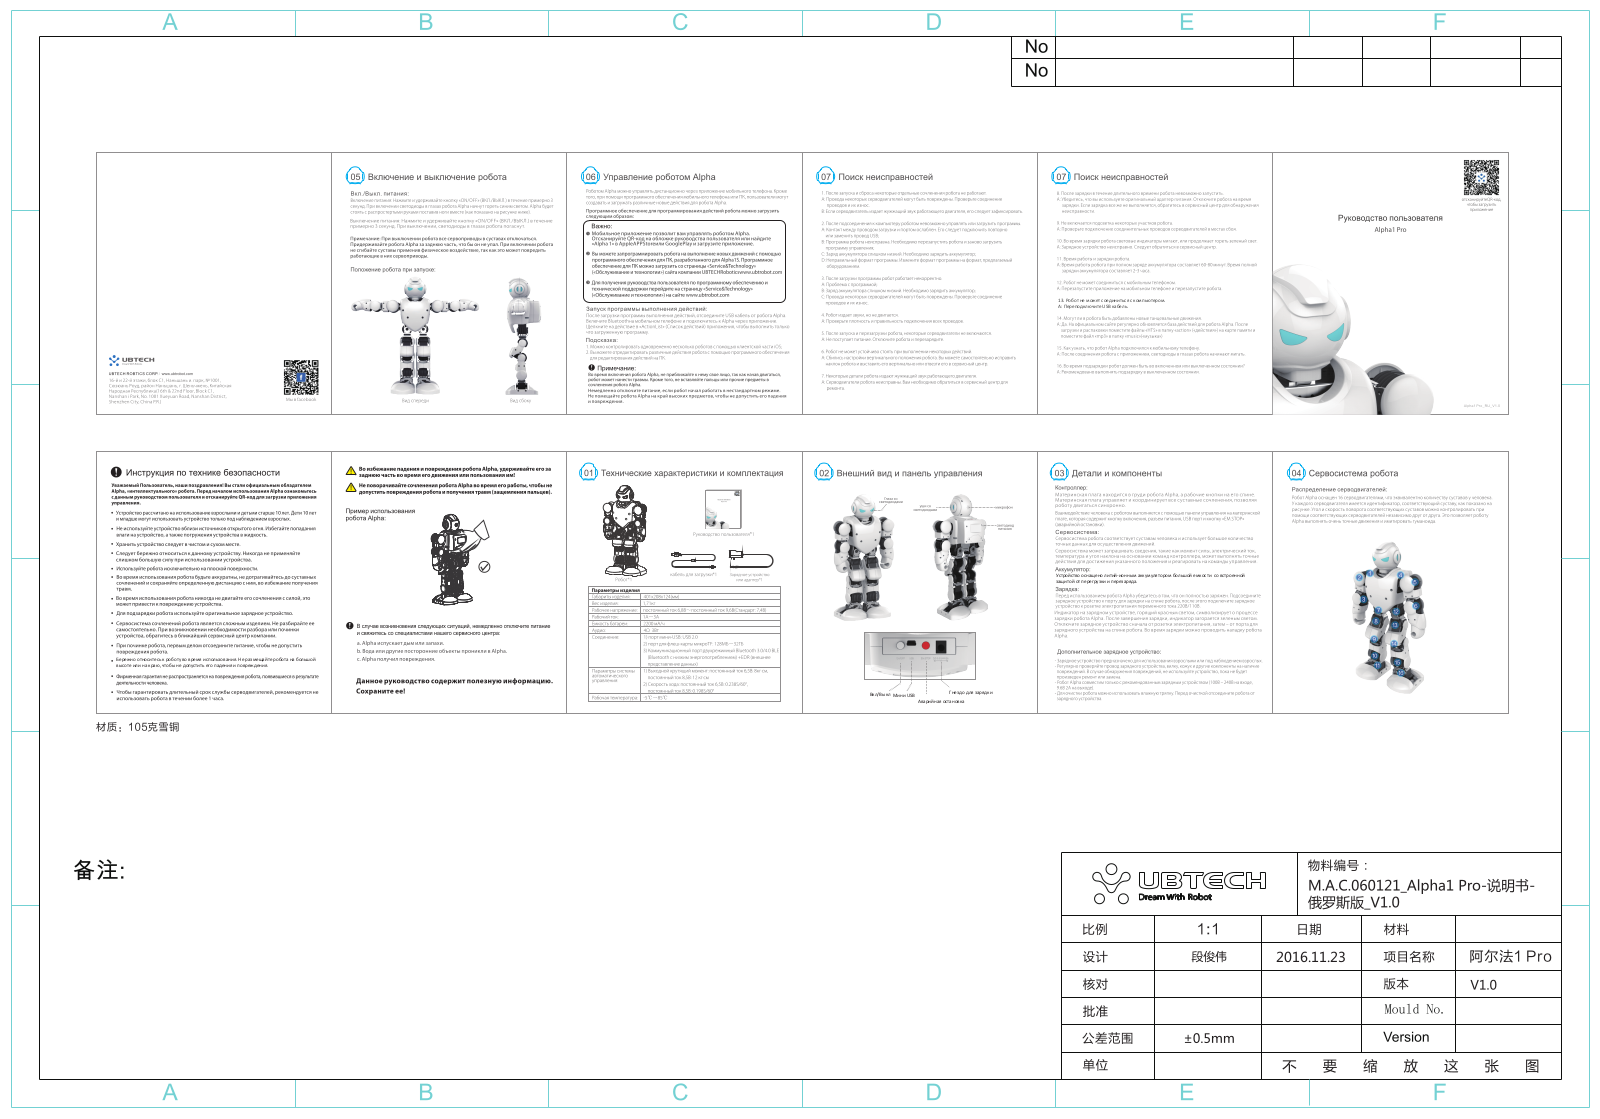
Task: Click the 03 section number badge
Action: coord(1059,473)
